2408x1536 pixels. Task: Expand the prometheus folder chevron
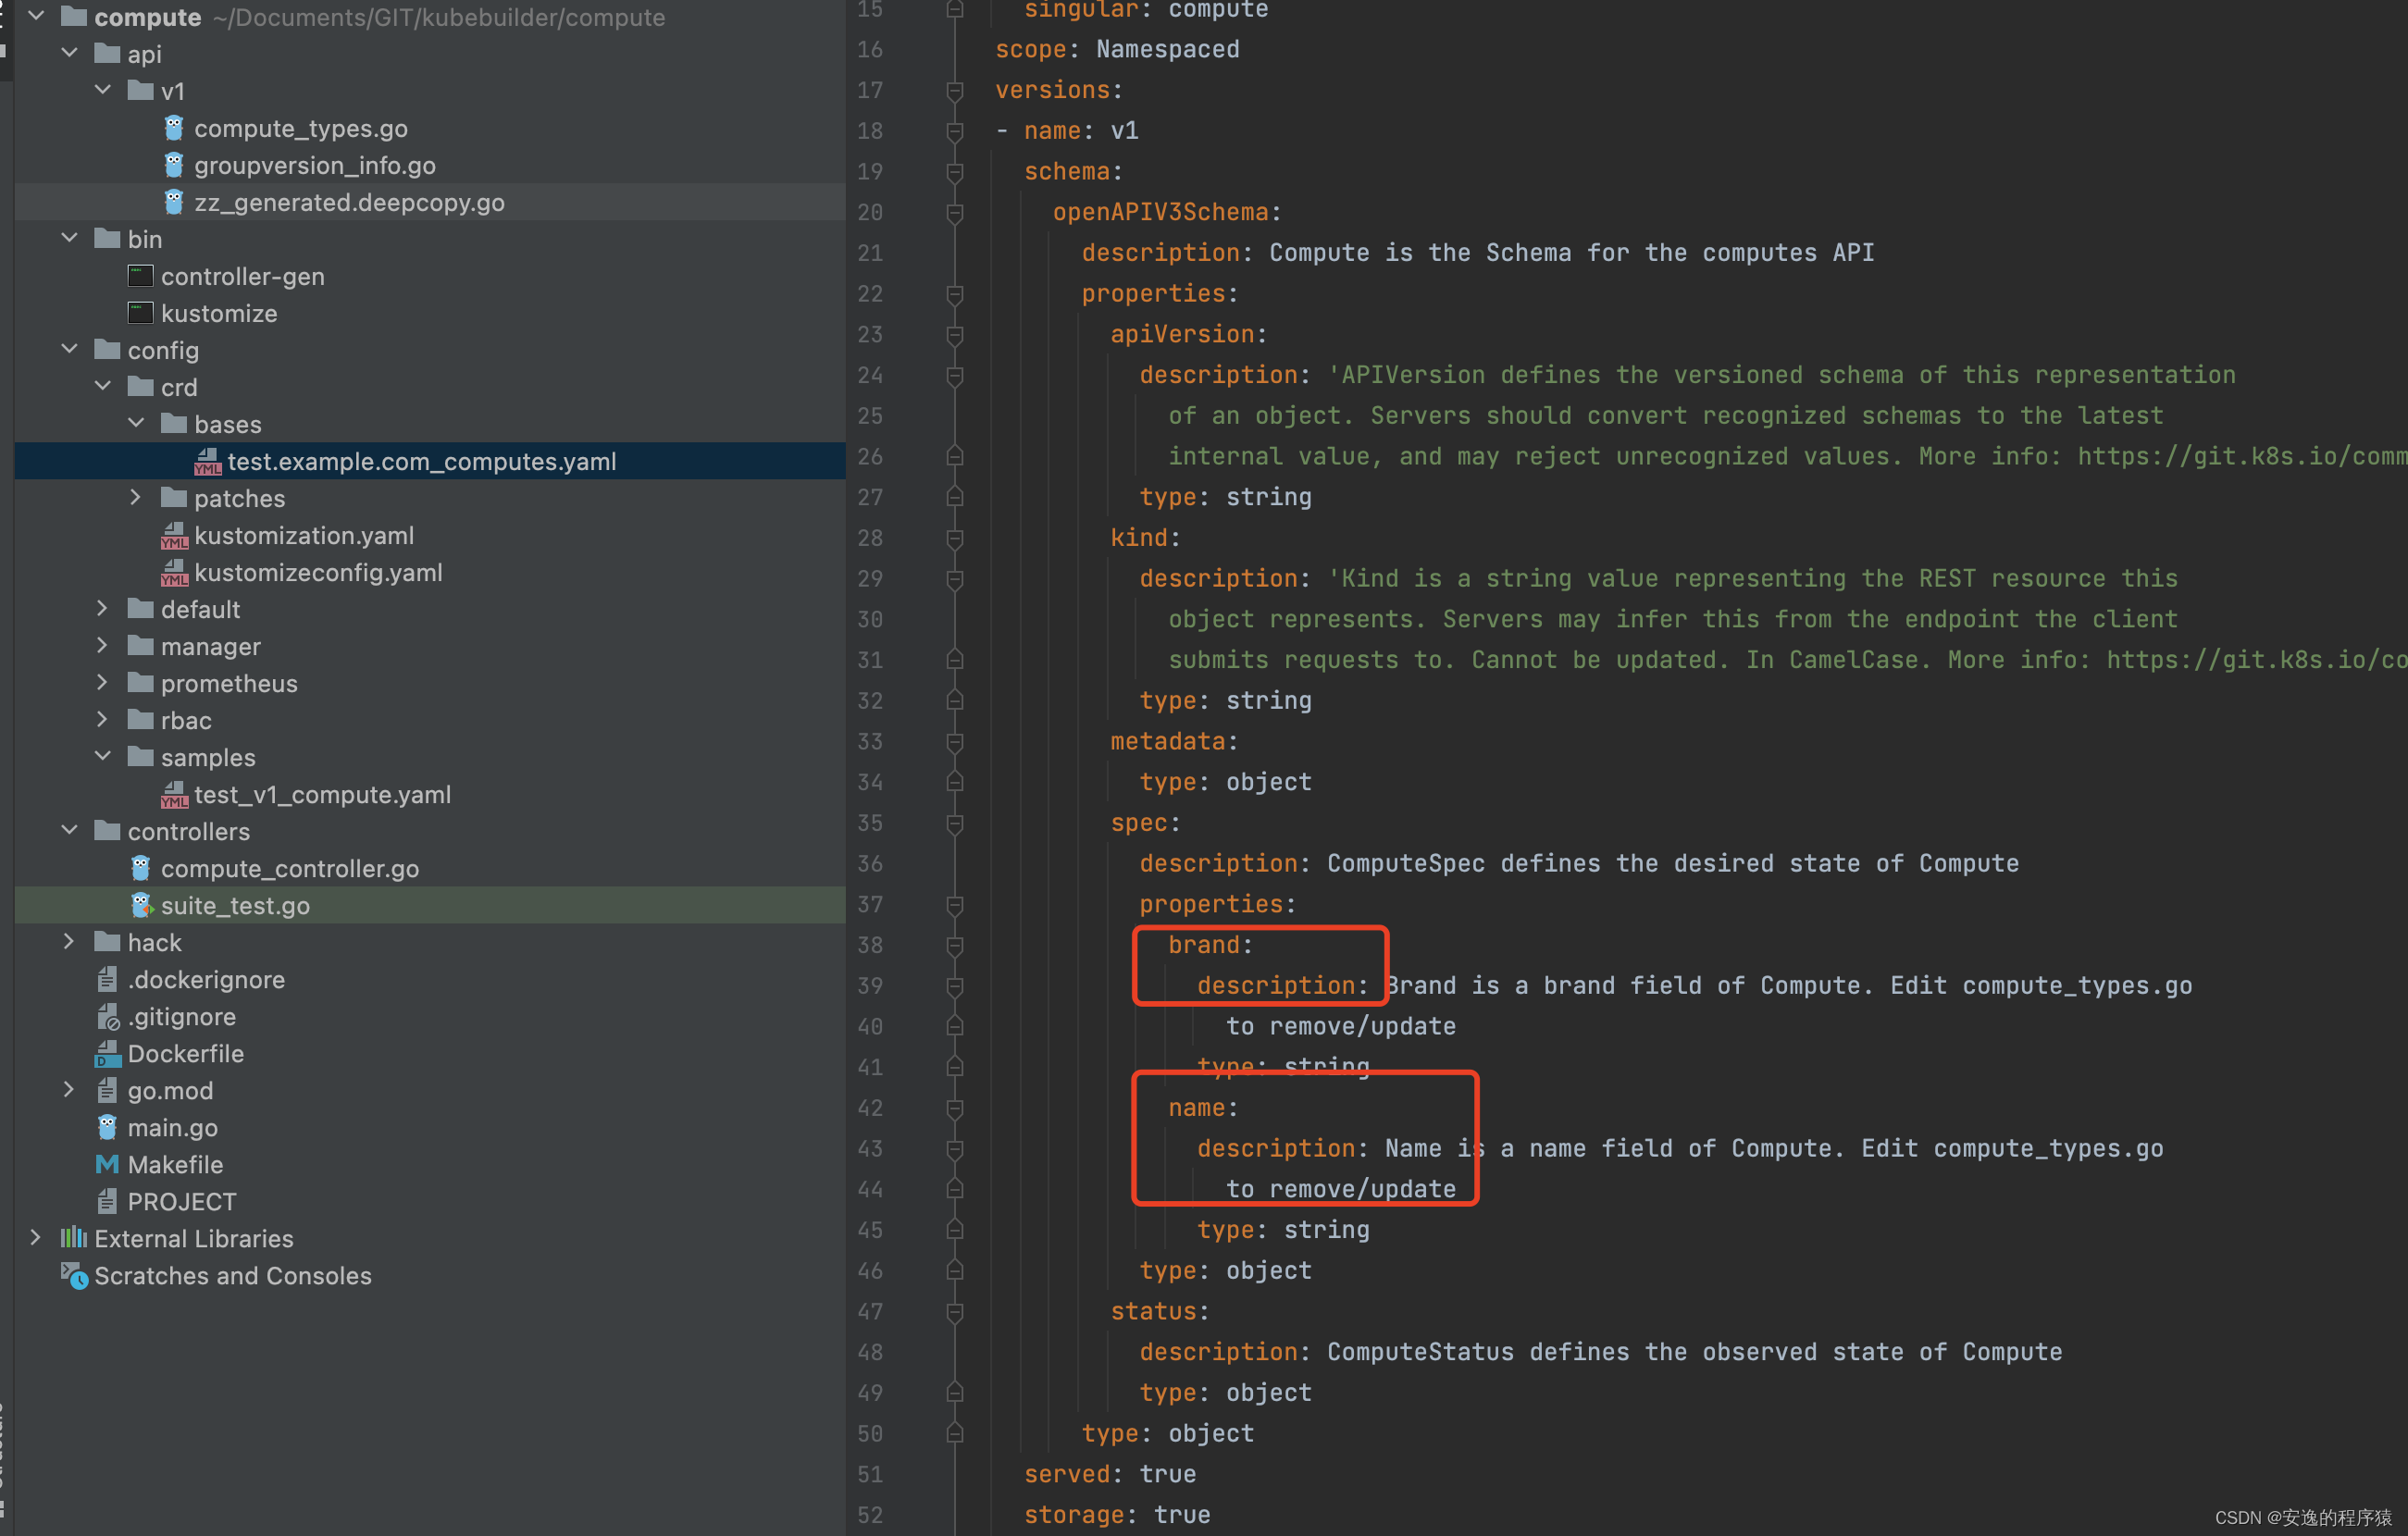pos(102,683)
